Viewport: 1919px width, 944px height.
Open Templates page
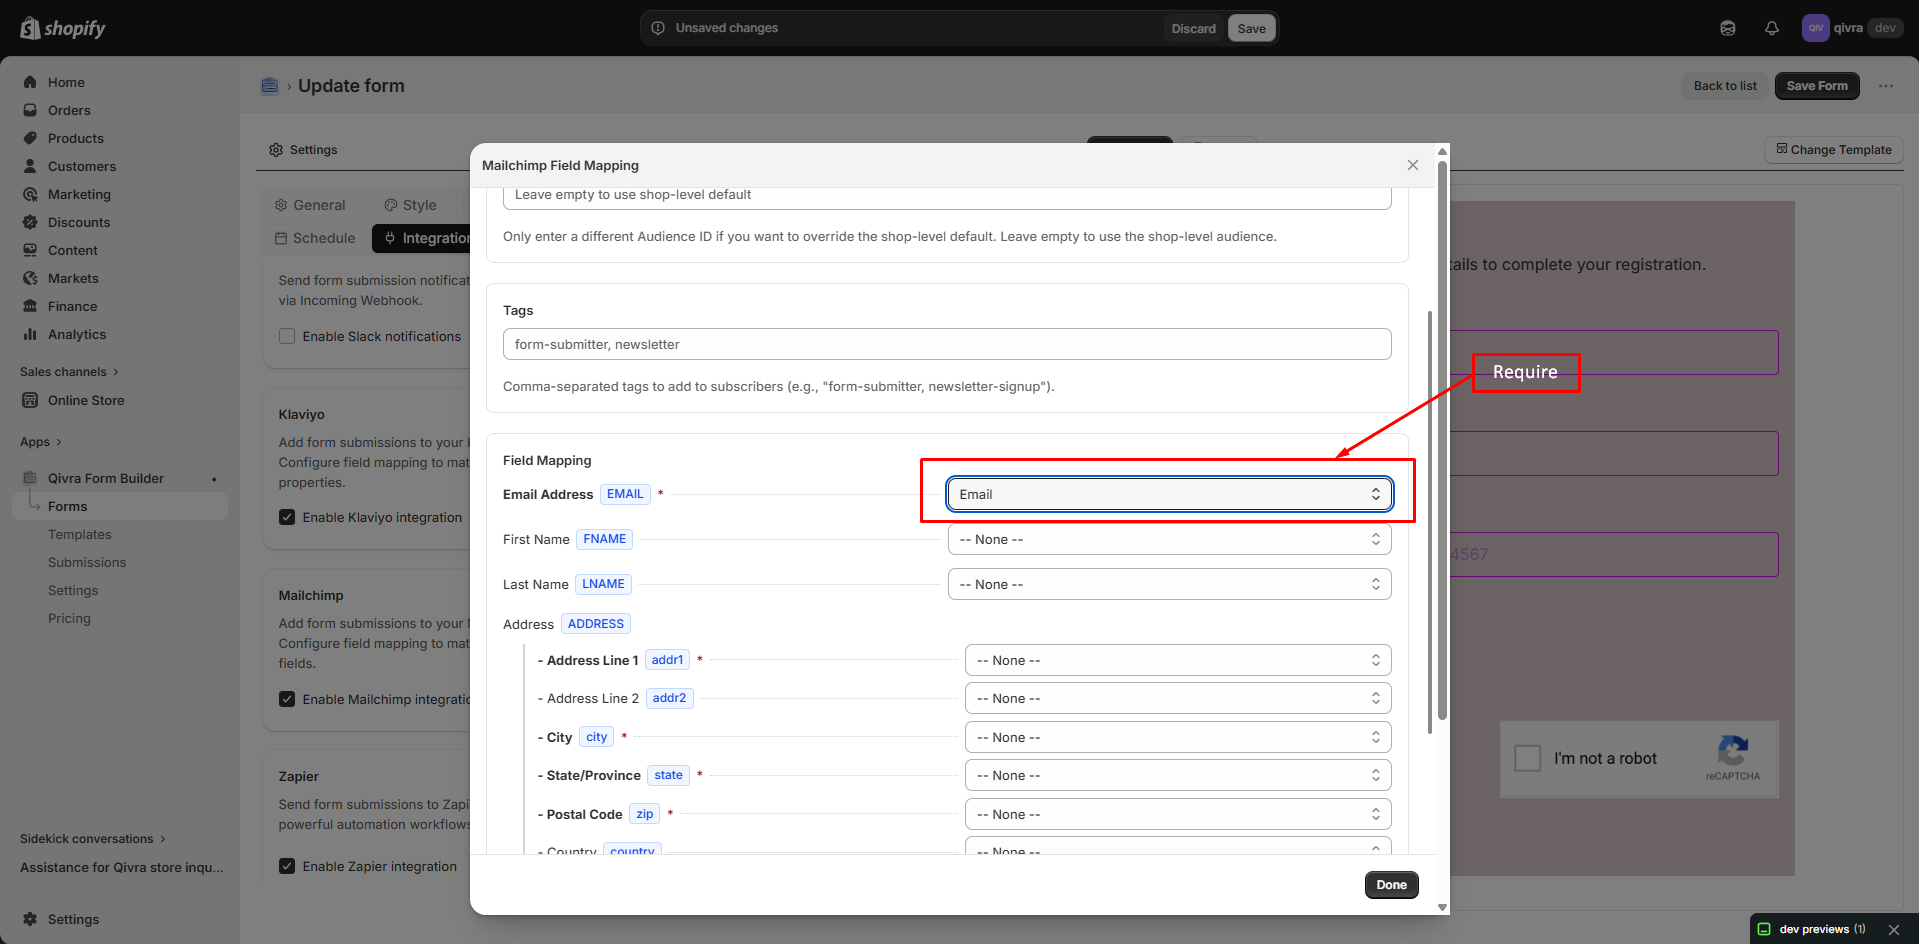pyautogui.click(x=80, y=534)
